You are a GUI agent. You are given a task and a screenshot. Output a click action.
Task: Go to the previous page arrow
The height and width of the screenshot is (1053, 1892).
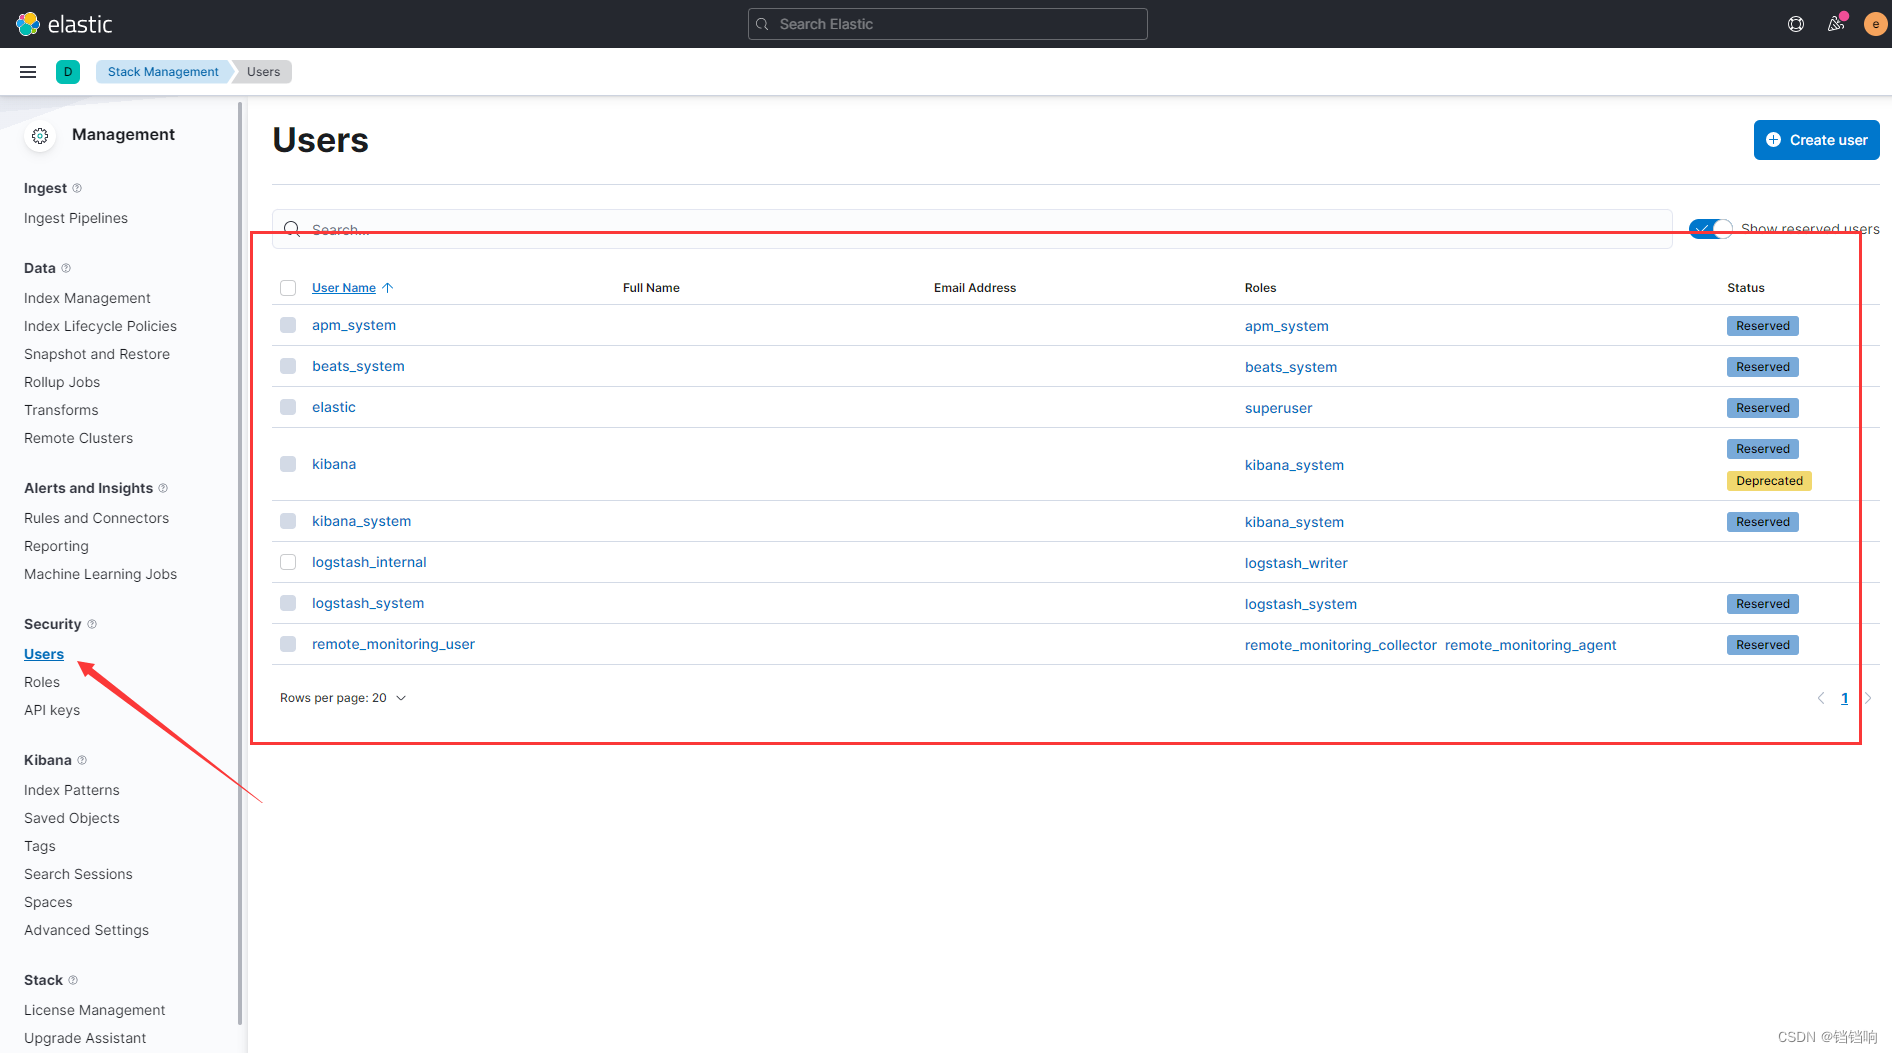[1821, 698]
